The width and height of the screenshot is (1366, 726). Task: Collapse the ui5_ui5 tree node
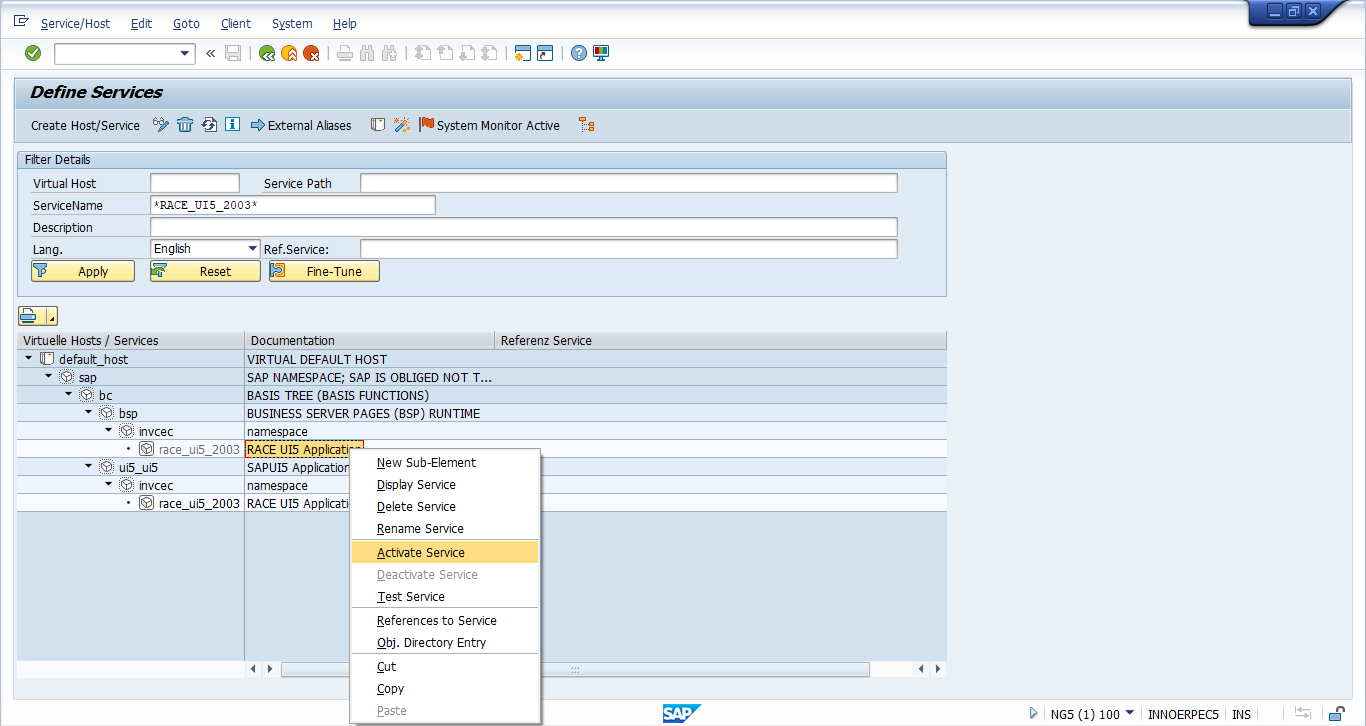coord(89,466)
